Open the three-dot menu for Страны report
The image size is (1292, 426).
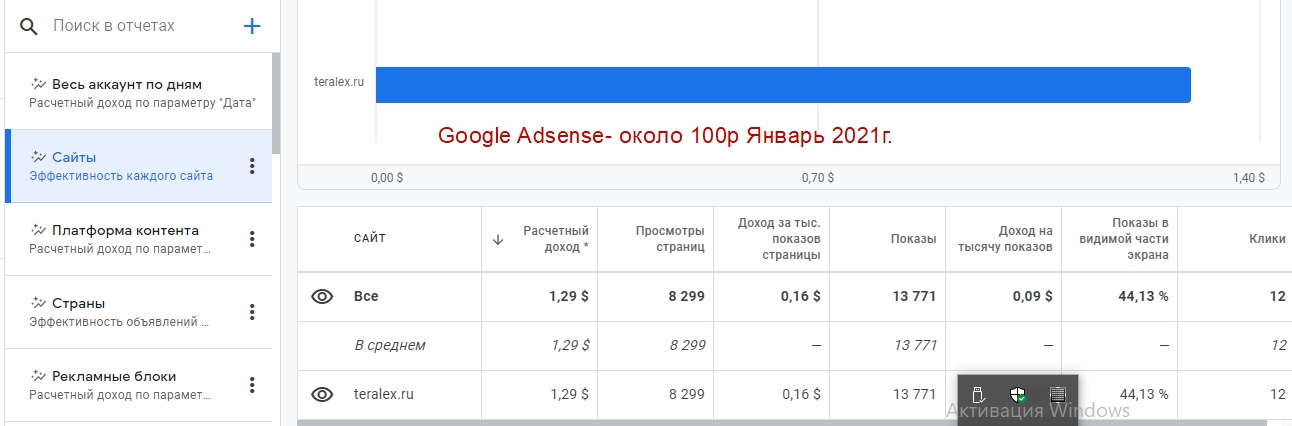pyautogui.click(x=252, y=312)
